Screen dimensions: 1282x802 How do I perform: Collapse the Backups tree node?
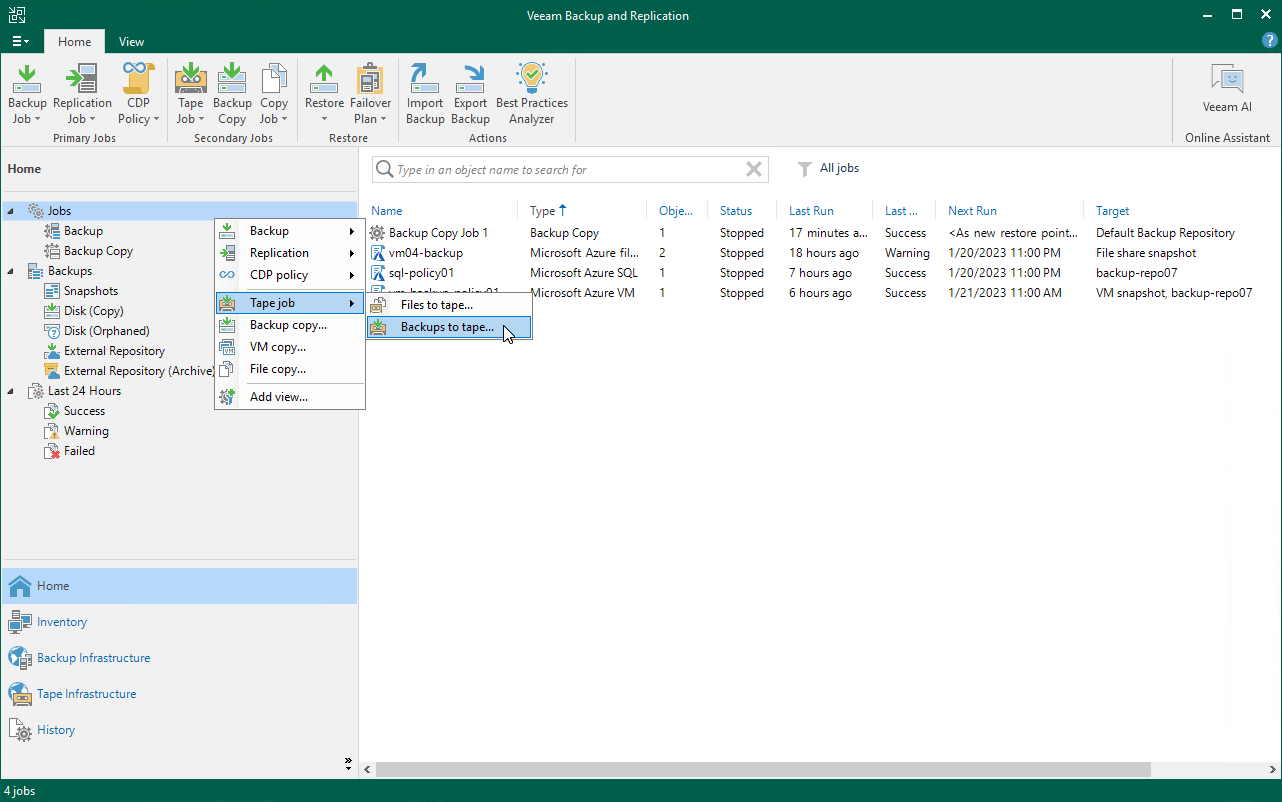11,271
